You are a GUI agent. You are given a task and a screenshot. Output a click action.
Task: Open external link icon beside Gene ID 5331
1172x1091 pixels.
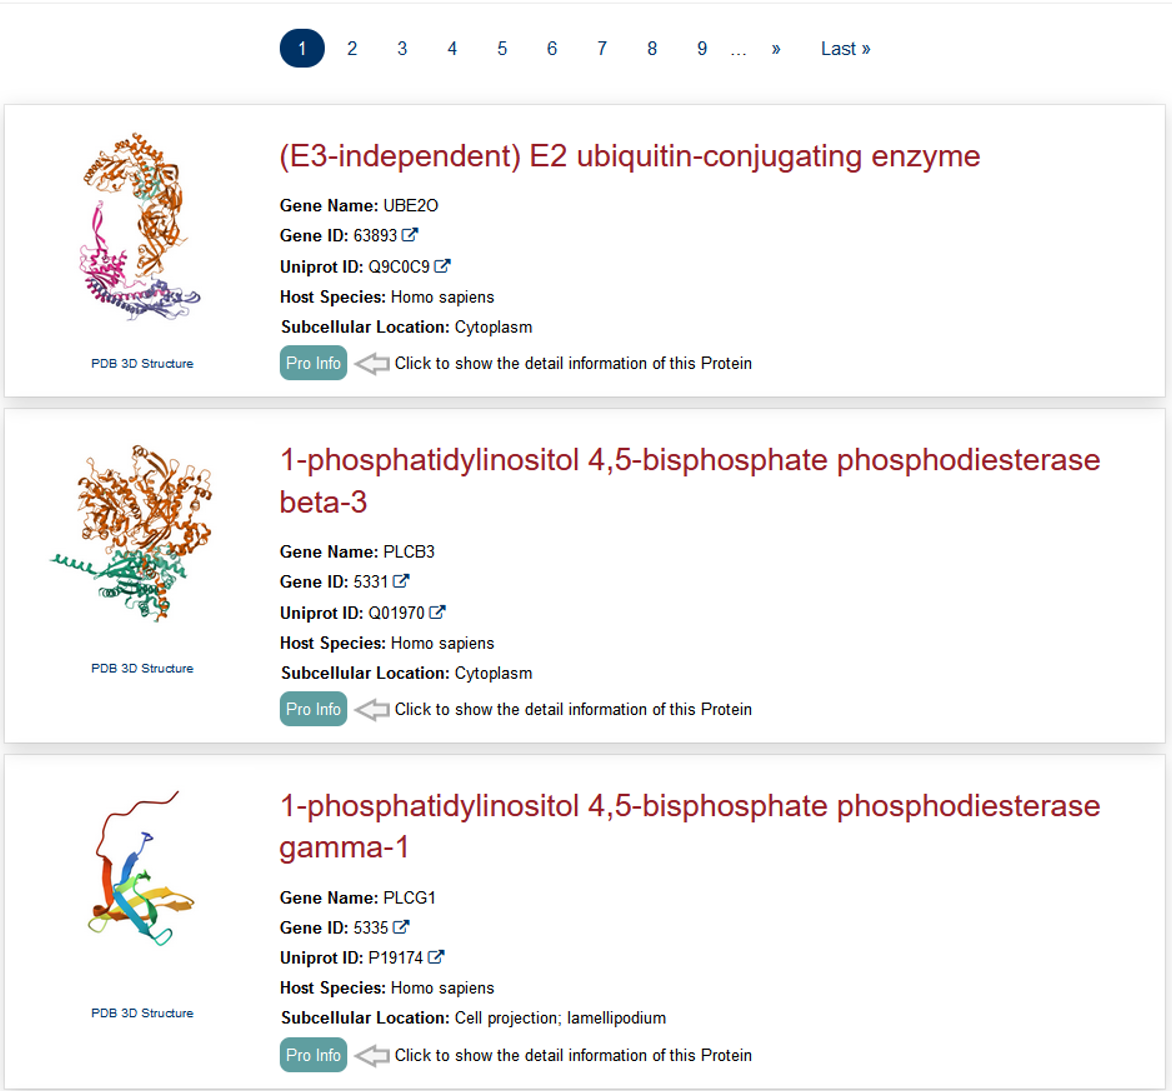click(402, 581)
